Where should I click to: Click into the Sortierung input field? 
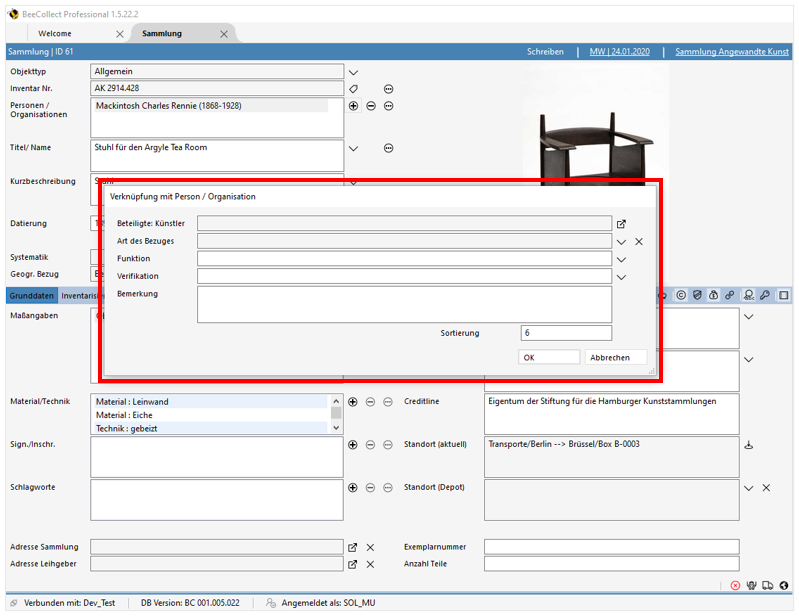click(x=566, y=333)
